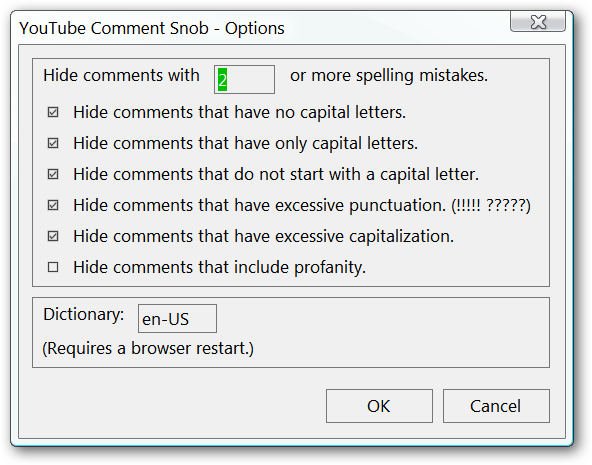This screenshot has height=465, width=592.
Task: Click the 'Dictionary:' label text
Action: tap(83, 314)
